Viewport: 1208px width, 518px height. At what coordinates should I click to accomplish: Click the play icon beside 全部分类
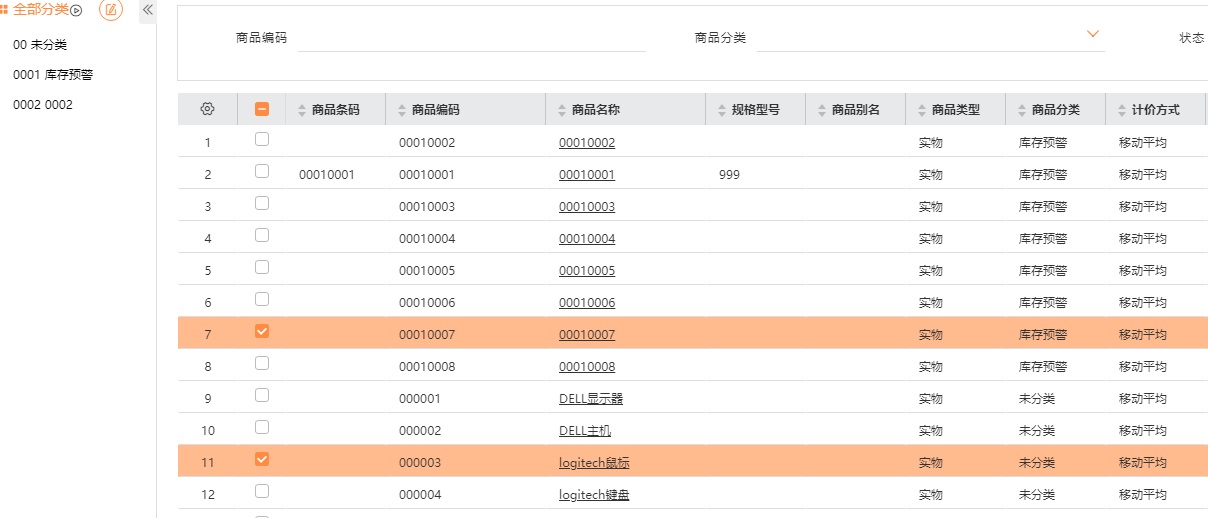pos(76,10)
